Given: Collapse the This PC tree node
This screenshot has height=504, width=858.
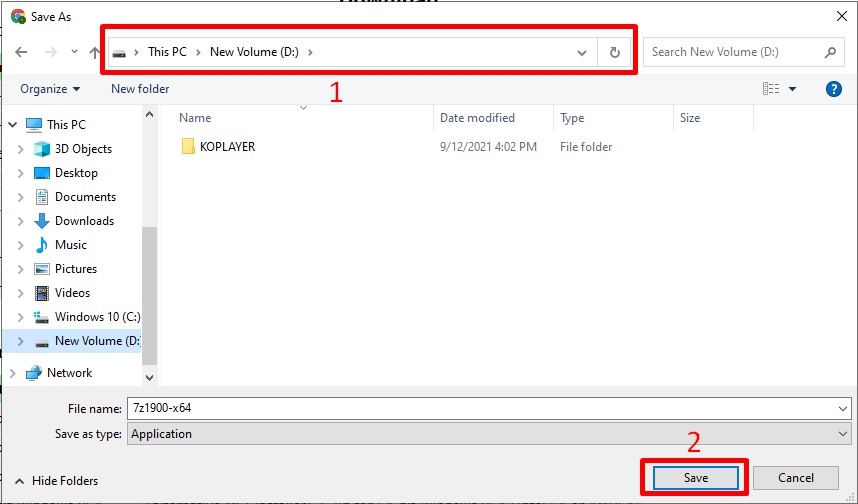Looking at the screenshot, I should [12, 125].
